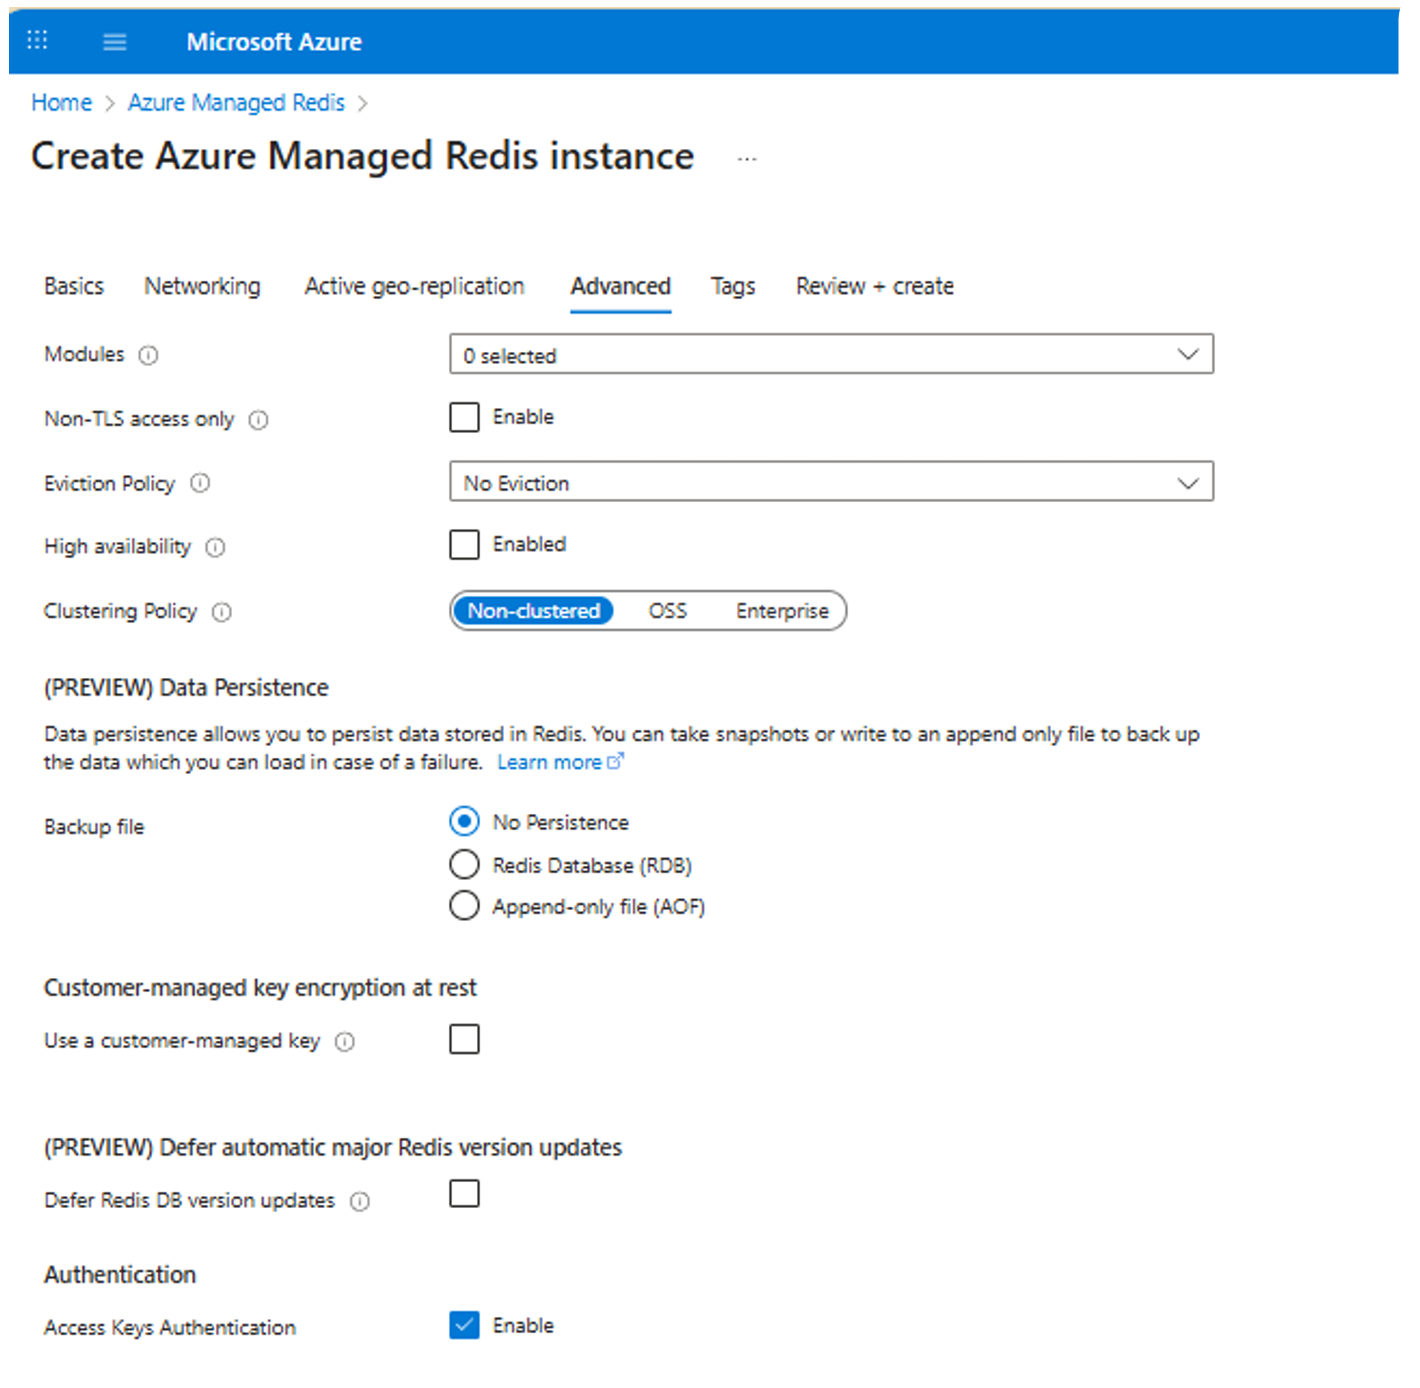Click the High availability info icon
This screenshot has width=1420, height=1388.
tap(215, 547)
